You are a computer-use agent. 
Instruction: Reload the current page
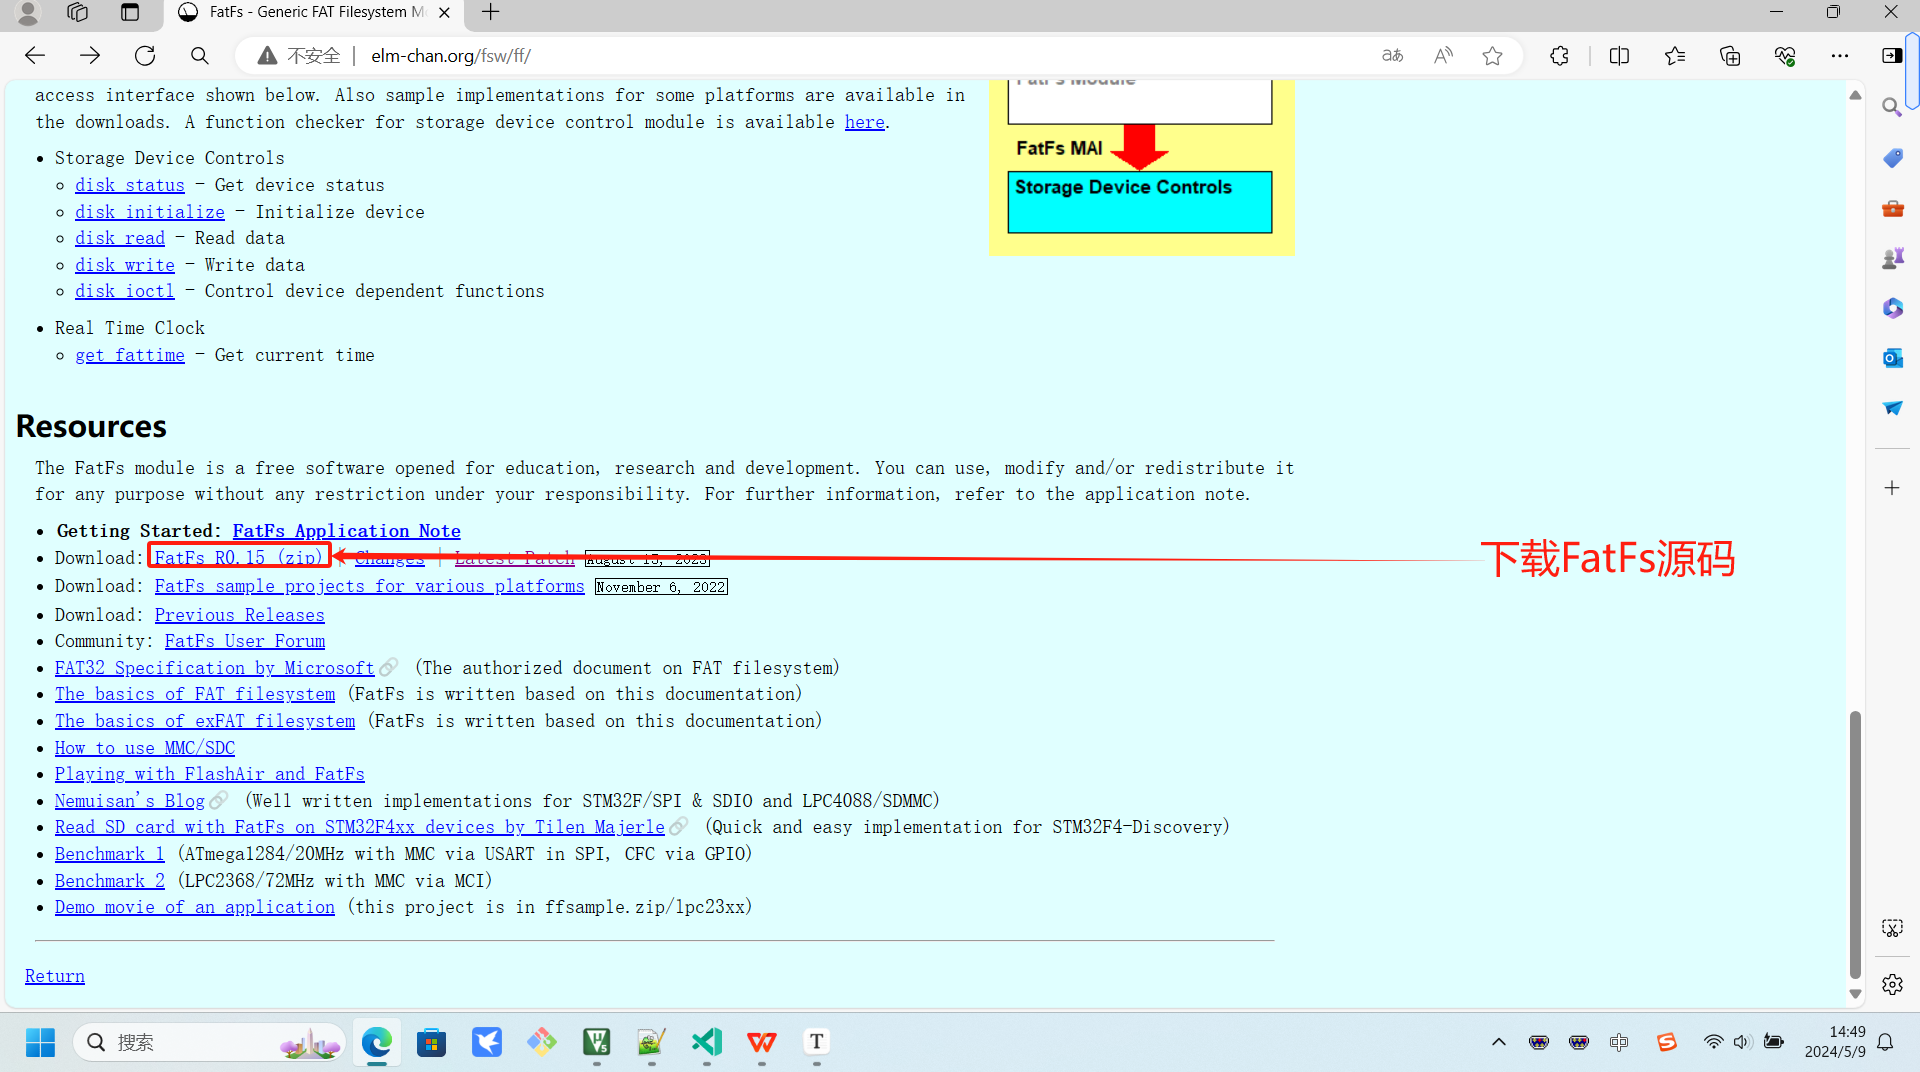pos(145,56)
